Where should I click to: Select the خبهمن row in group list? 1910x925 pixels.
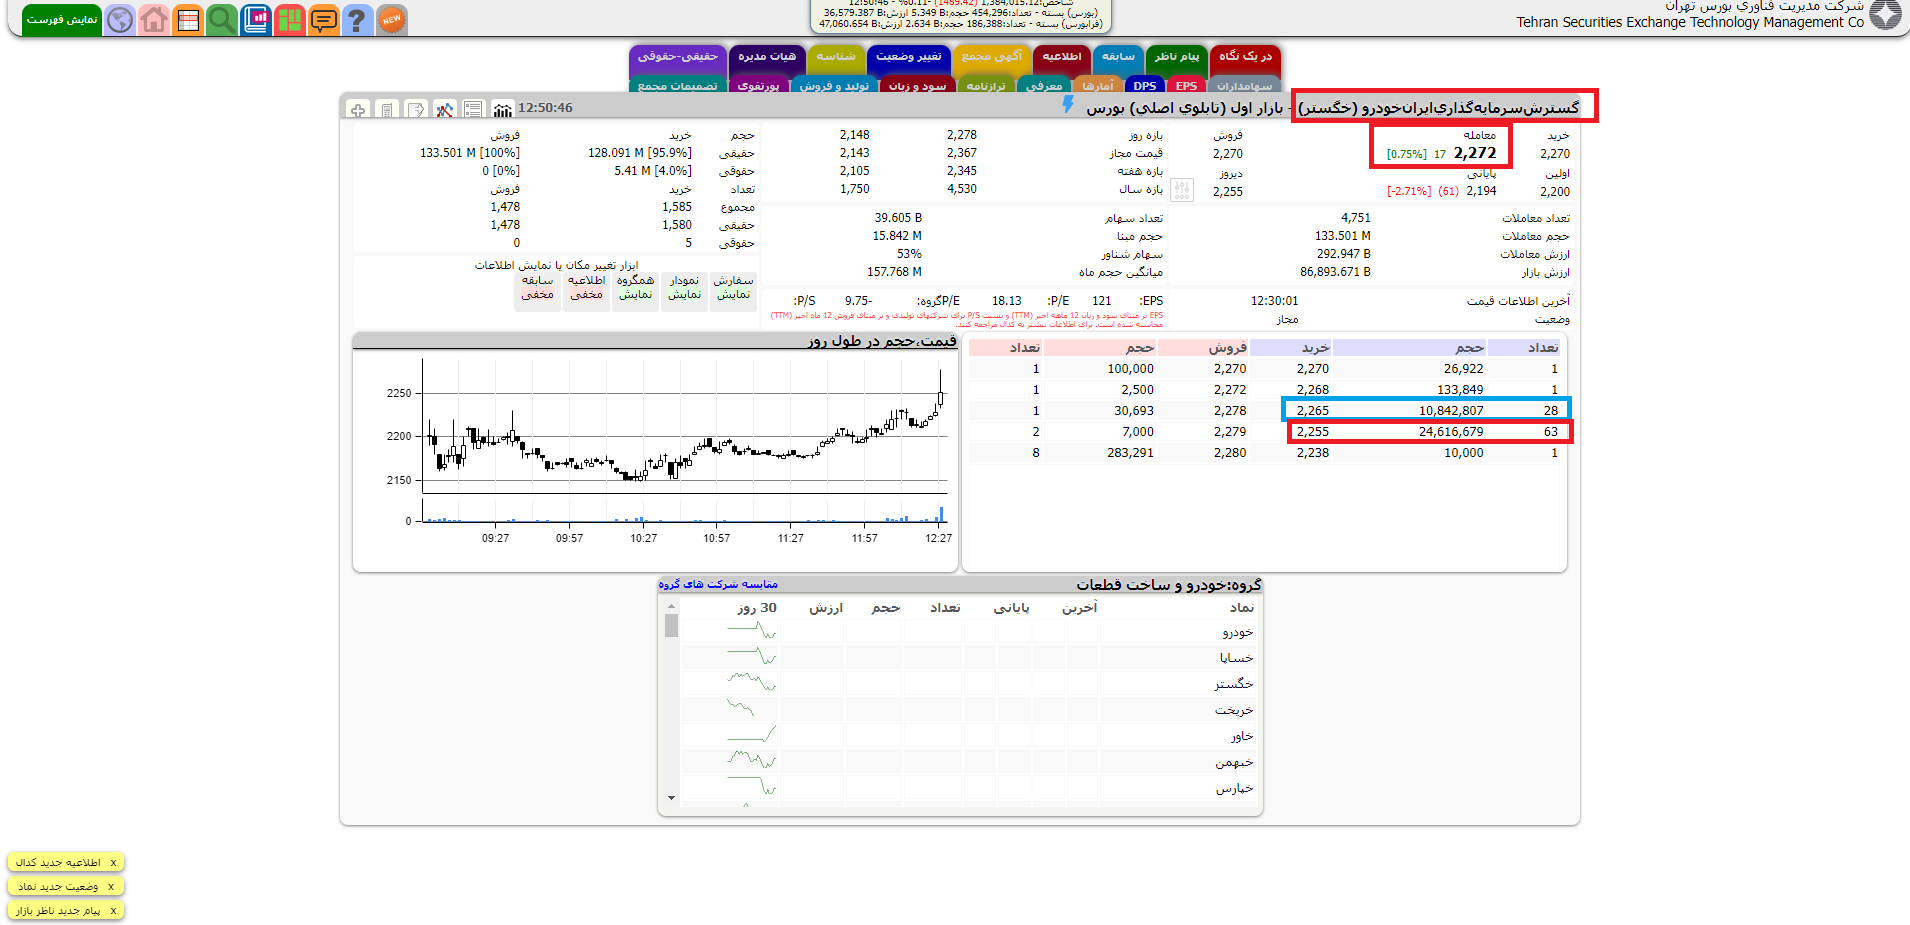point(970,762)
